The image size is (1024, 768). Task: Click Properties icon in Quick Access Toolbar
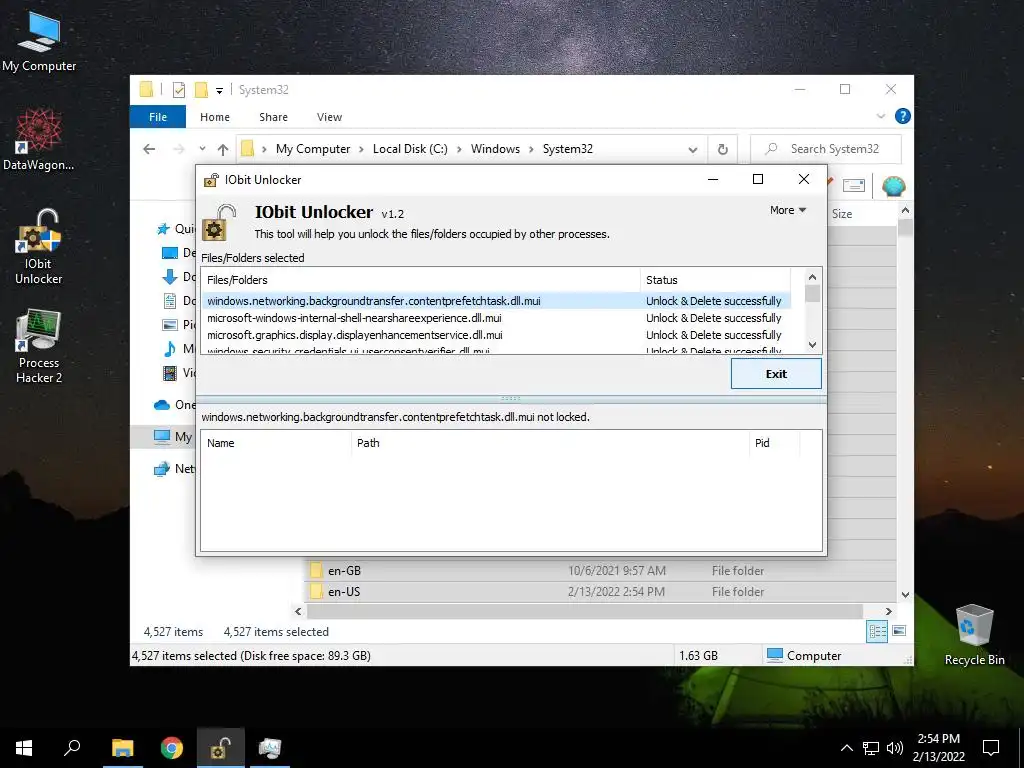click(x=178, y=90)
